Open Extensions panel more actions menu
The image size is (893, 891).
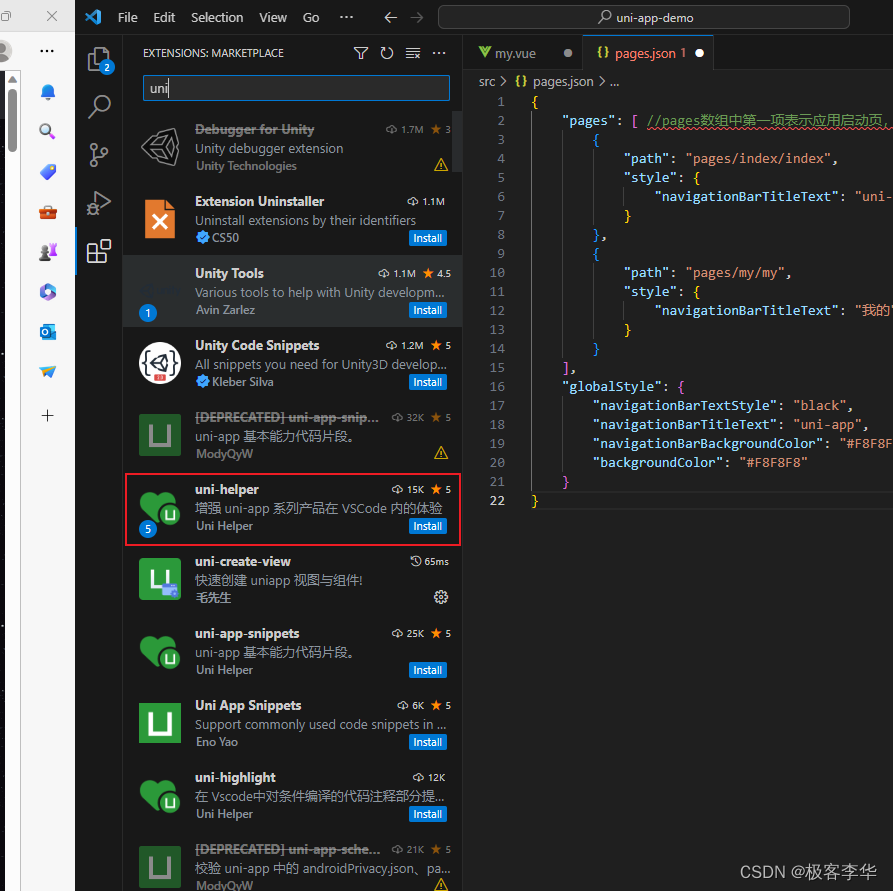pyautogui.click(x=439, y=53)
